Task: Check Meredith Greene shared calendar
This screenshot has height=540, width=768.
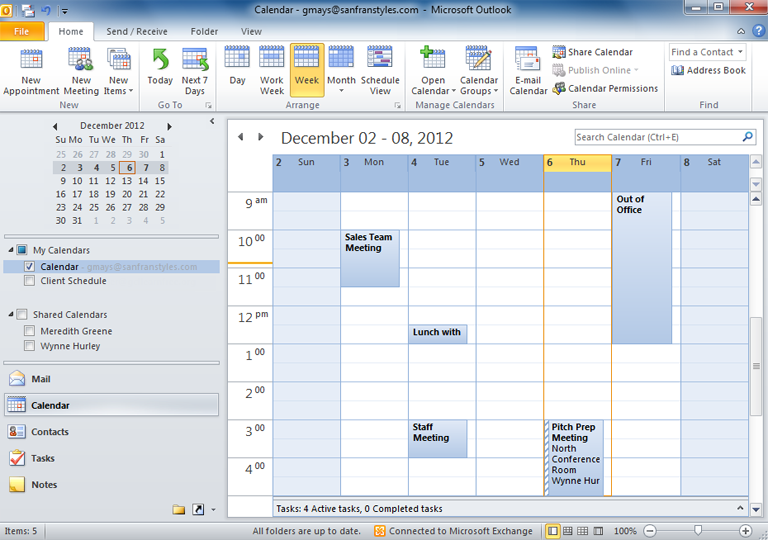Action: 30,331
